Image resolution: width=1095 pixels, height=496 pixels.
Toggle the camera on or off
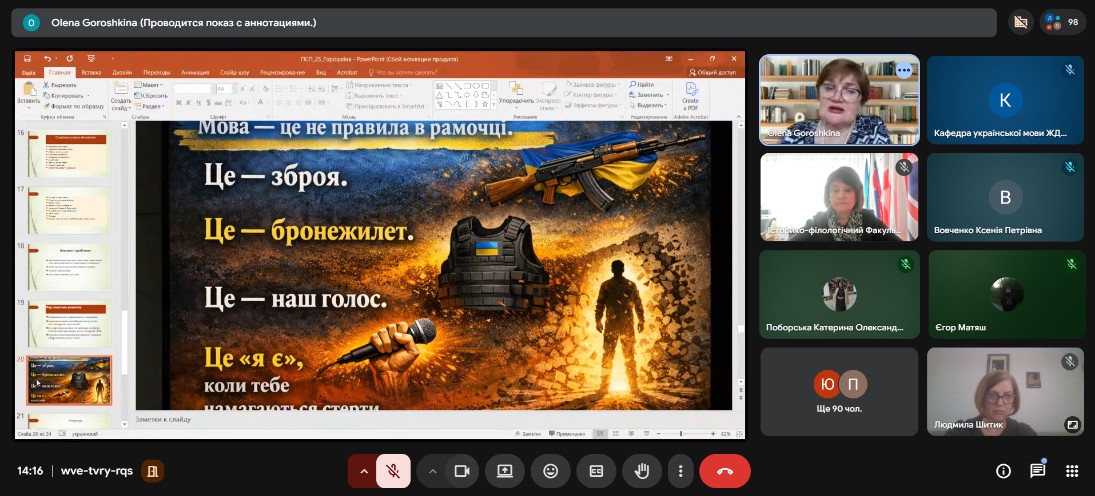tap(462, 471)
